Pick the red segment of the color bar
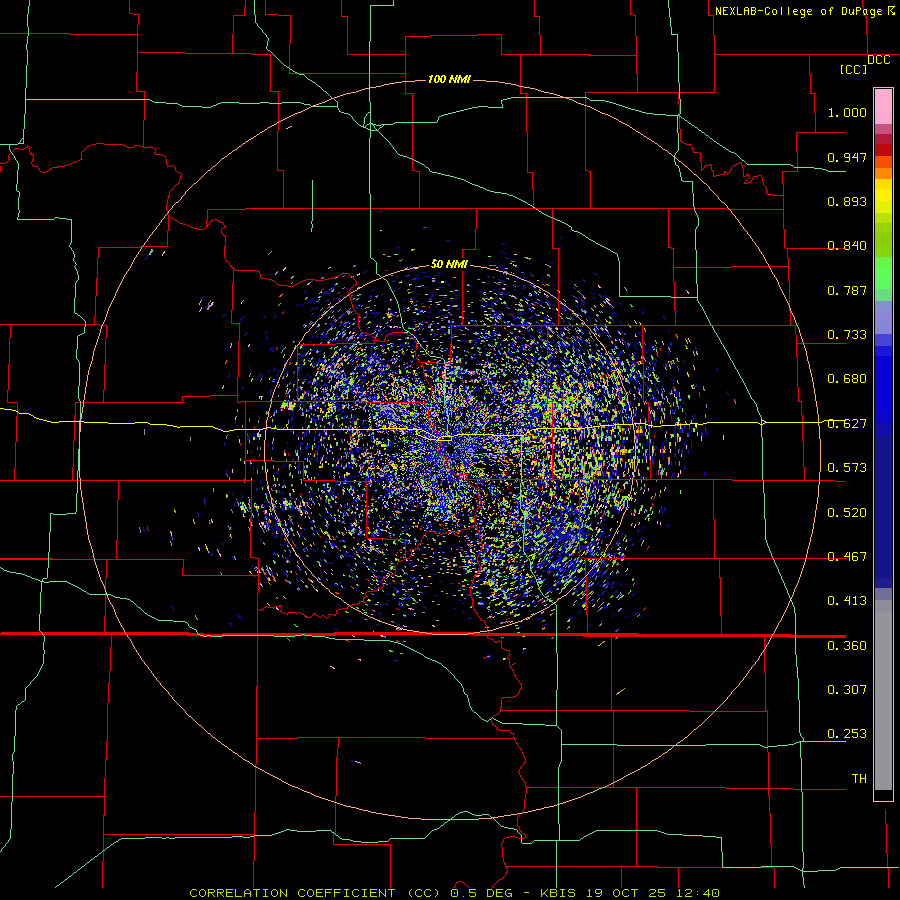The height and width of the screenshot is (900, 900). coord(883,149)
